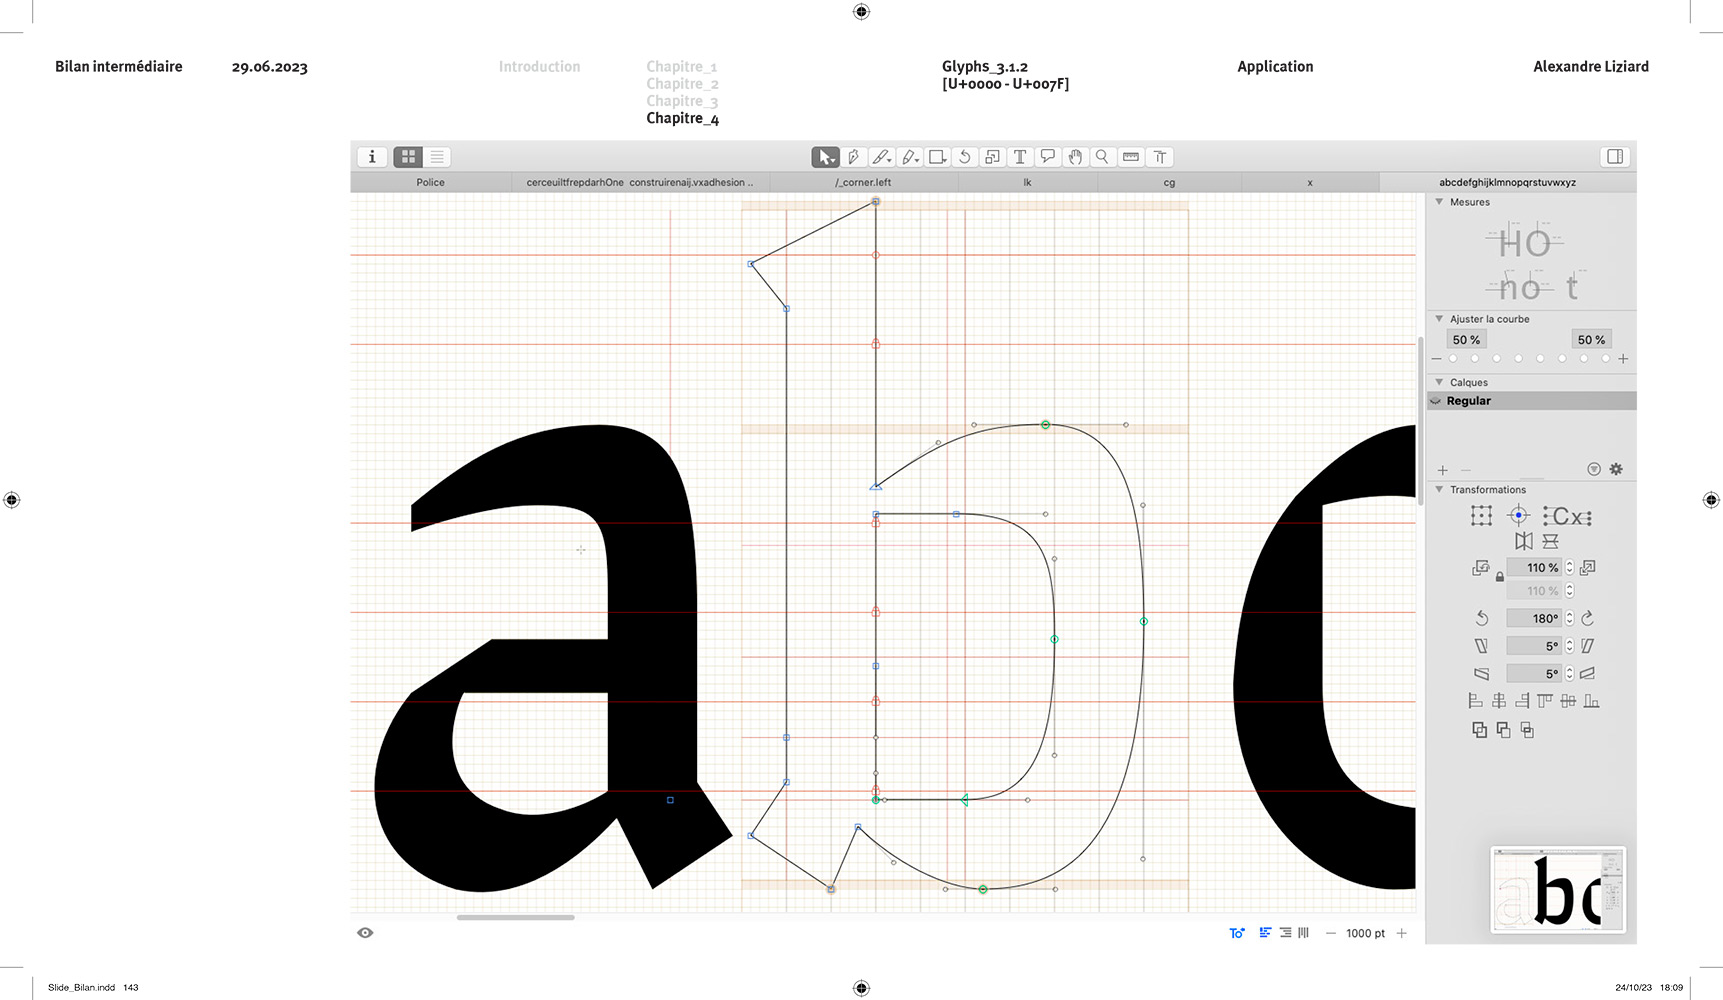
Task: Toggle the scale proportions lock
Action: click(x=1499, y=577)
